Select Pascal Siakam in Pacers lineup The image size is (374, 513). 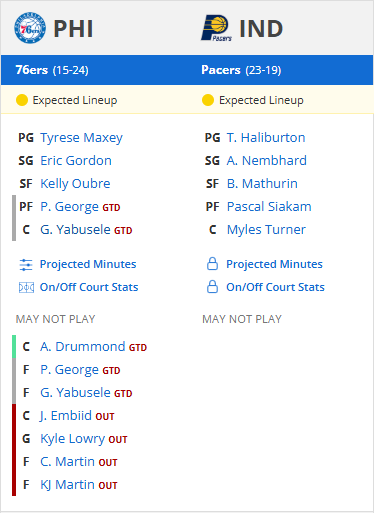(269, 207)
